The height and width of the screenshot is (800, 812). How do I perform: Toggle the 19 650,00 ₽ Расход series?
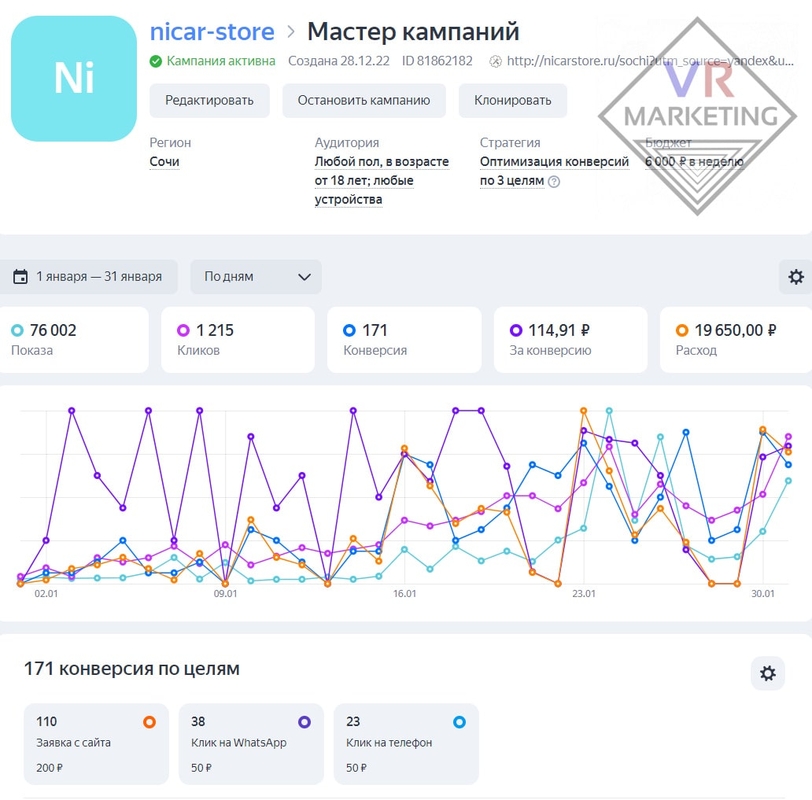click(736, 340)
